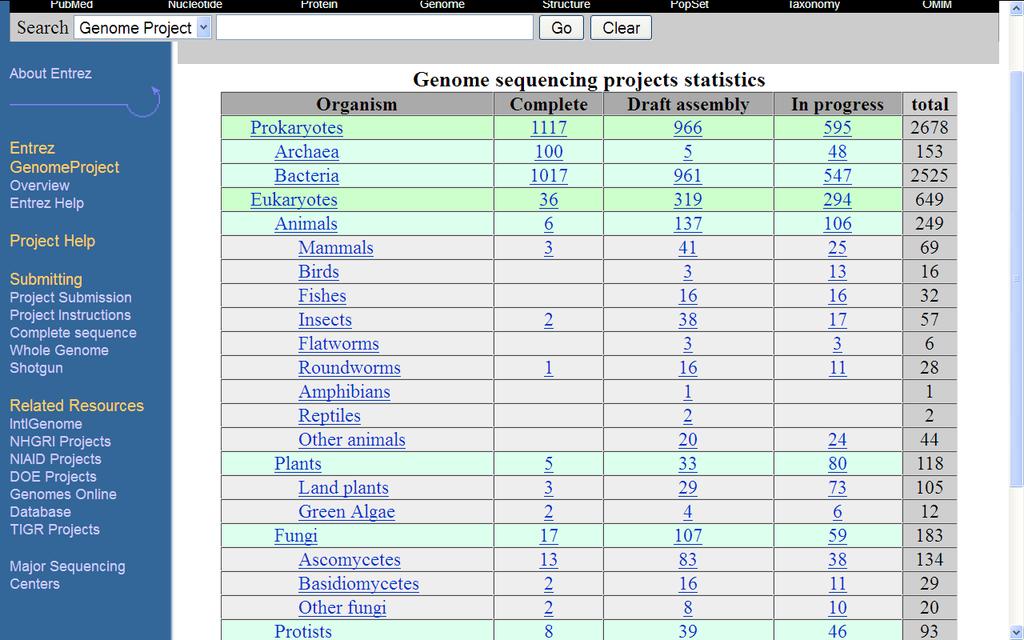
Task: Open the OMIM tab in top navigation
Action: [x=937, y=5]
